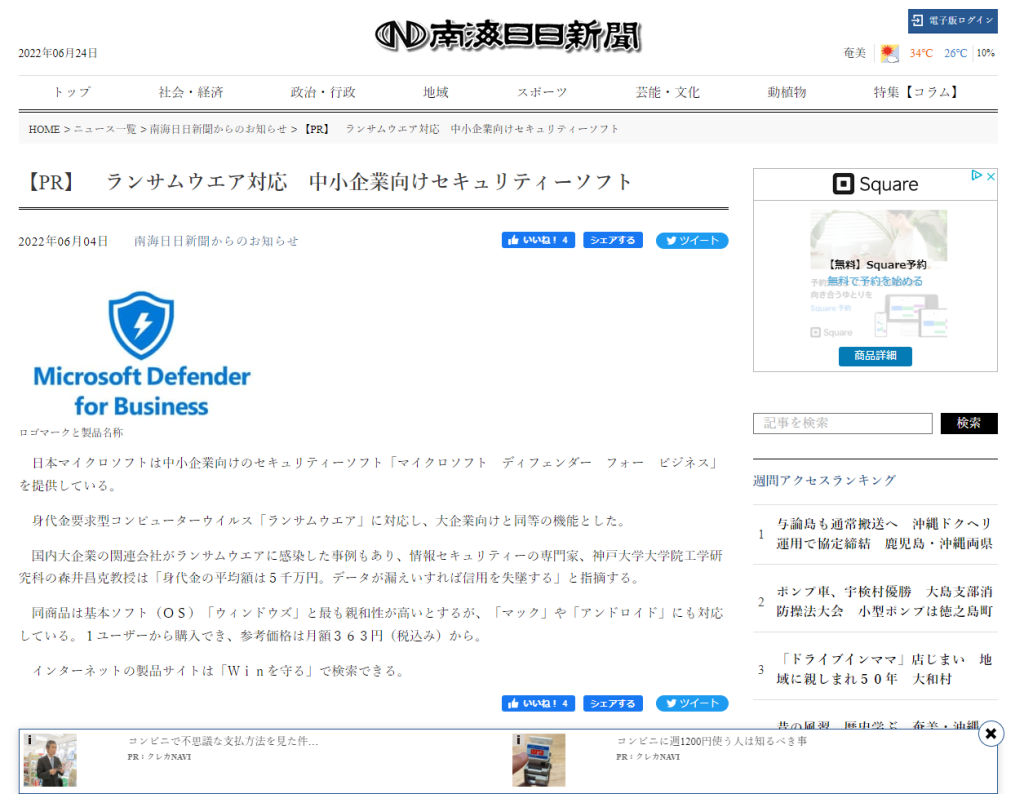
Task: Go to the トップ menu item
Action: [72, 92]
